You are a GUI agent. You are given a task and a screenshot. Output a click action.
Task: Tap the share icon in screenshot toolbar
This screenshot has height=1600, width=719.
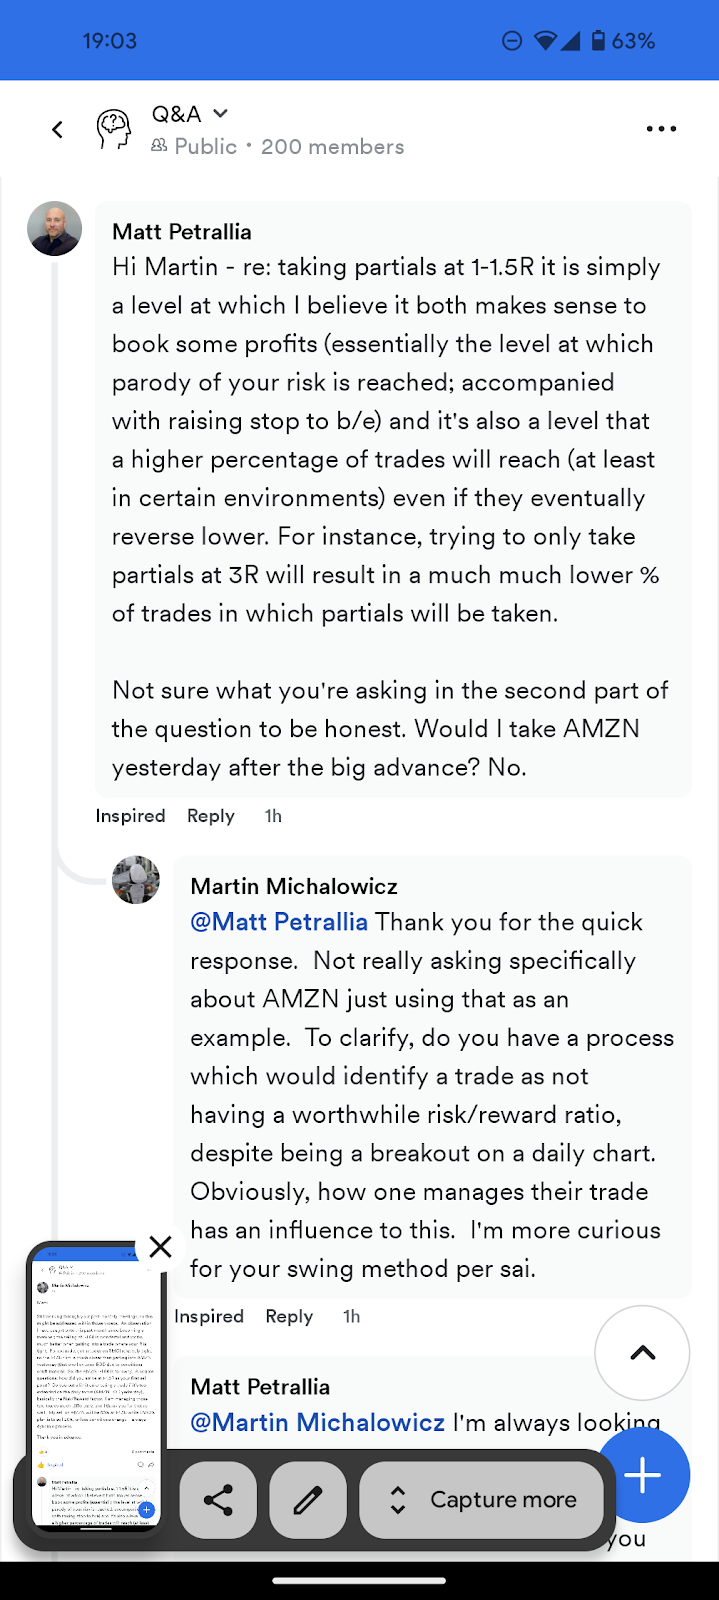(x=218, y=1500)
